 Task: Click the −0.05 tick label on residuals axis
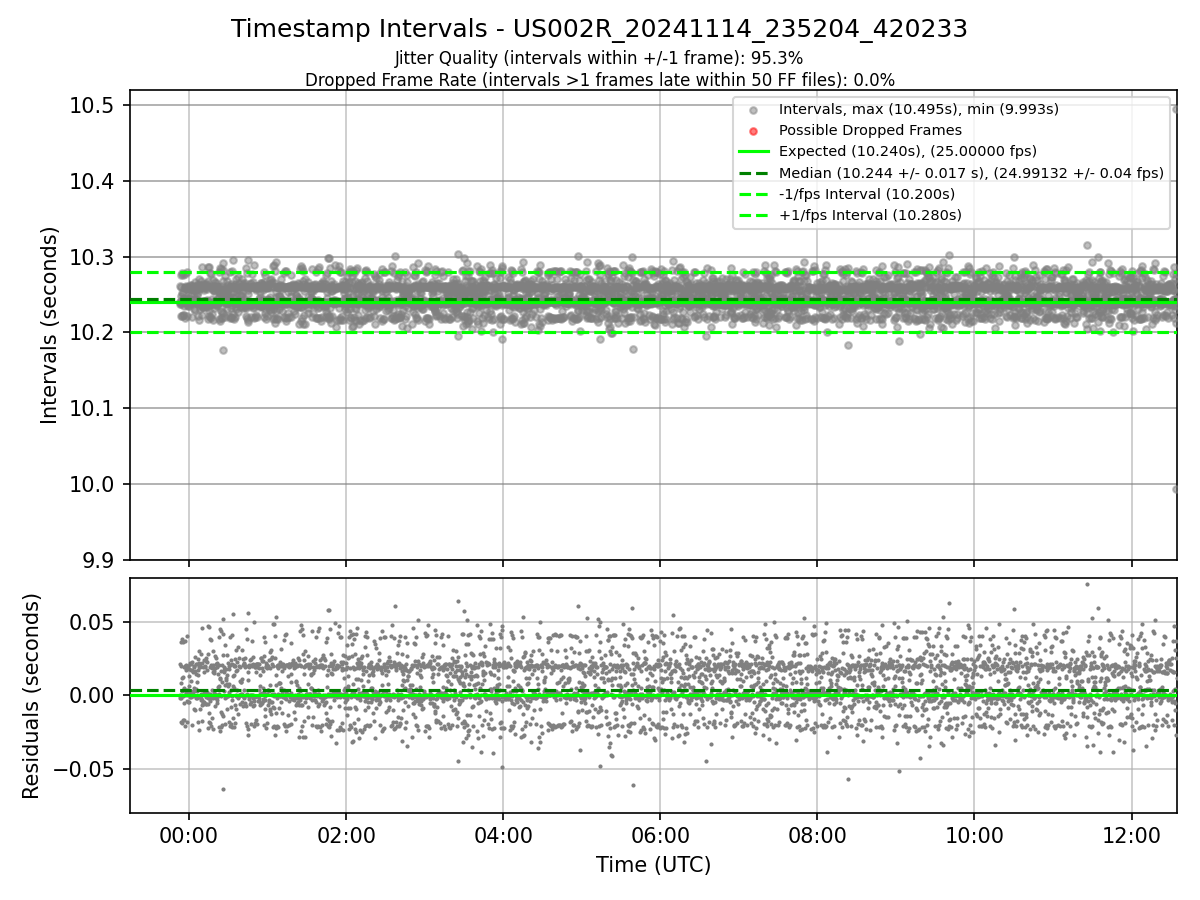pyautogui.click(x=86, y=770)
